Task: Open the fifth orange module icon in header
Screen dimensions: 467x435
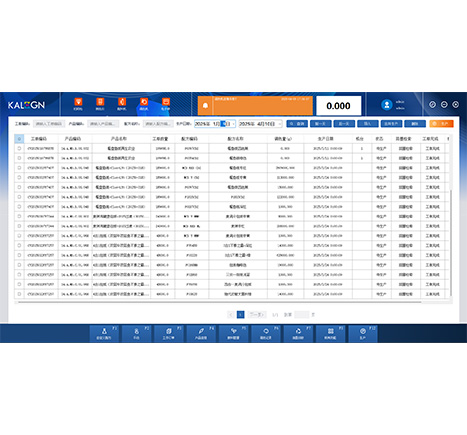Action: (x=166, y=102)
